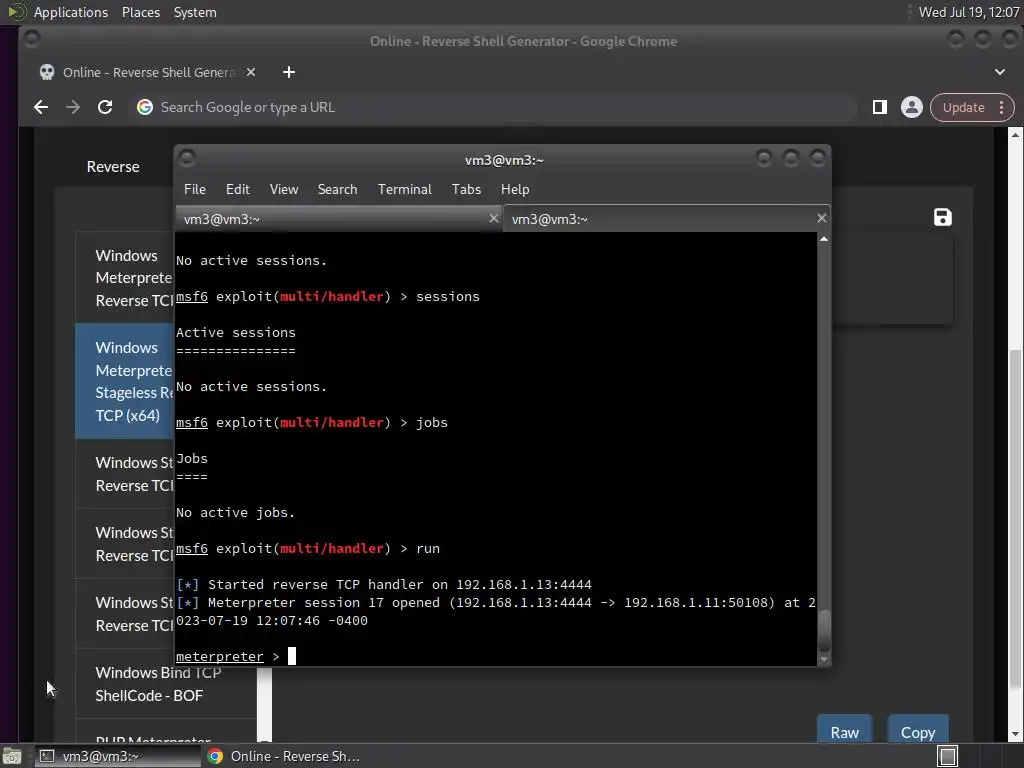Go back in Chrome with the back arrow

(41, 107)
